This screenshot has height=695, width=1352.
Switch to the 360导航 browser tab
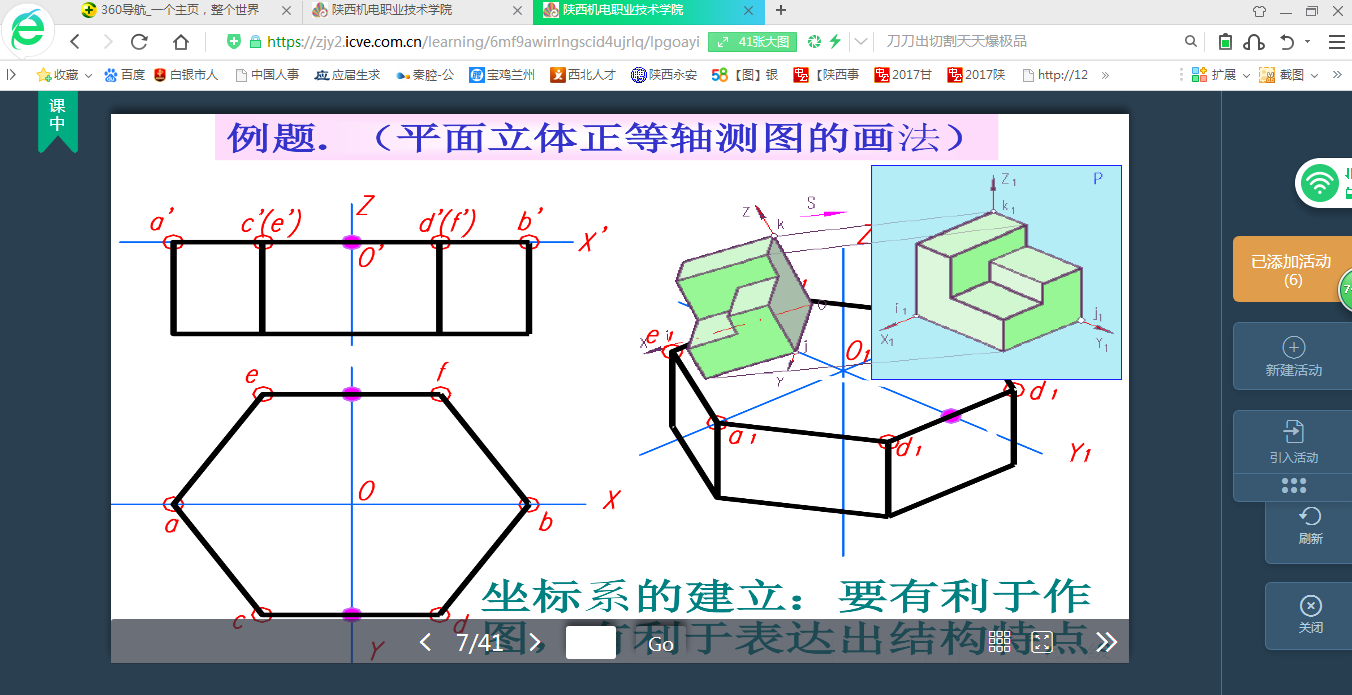pyautogui.click(x=180, y=10)
